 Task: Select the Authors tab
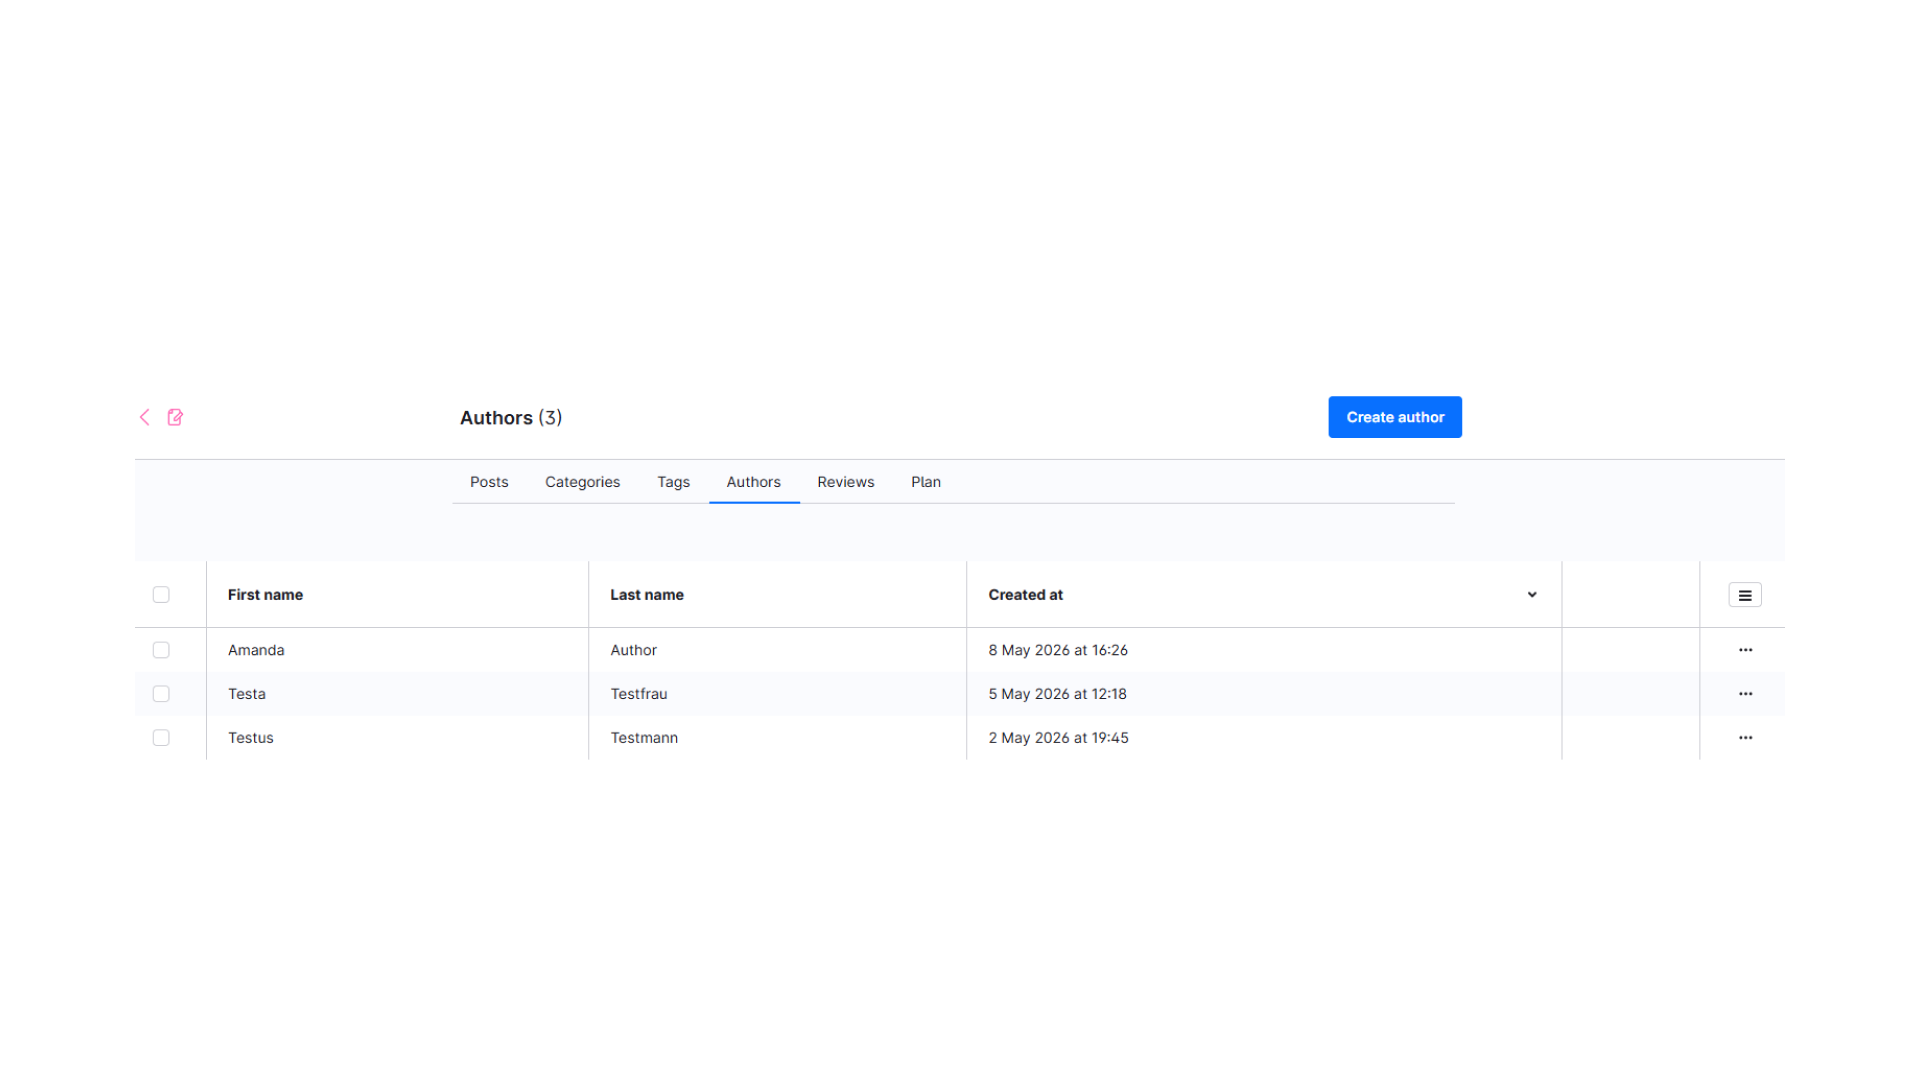pyautogui.click(x=753, y=482)
